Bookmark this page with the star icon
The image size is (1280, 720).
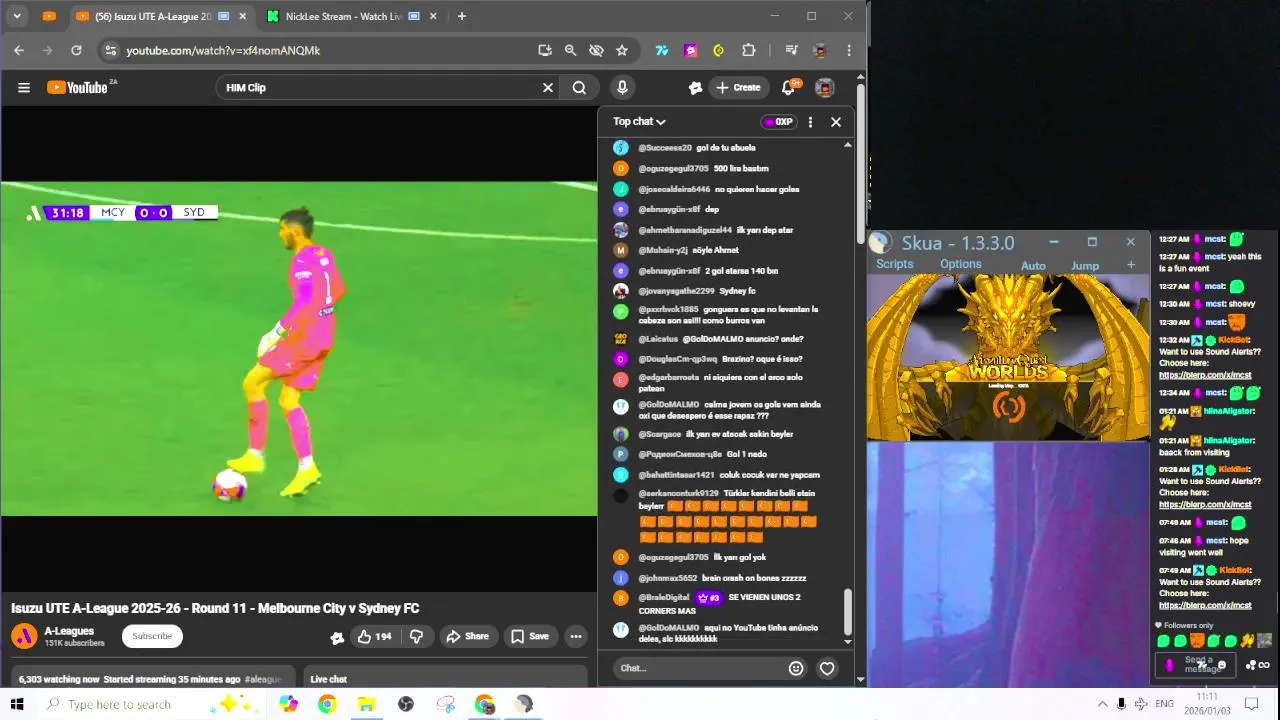pos(622,50)
